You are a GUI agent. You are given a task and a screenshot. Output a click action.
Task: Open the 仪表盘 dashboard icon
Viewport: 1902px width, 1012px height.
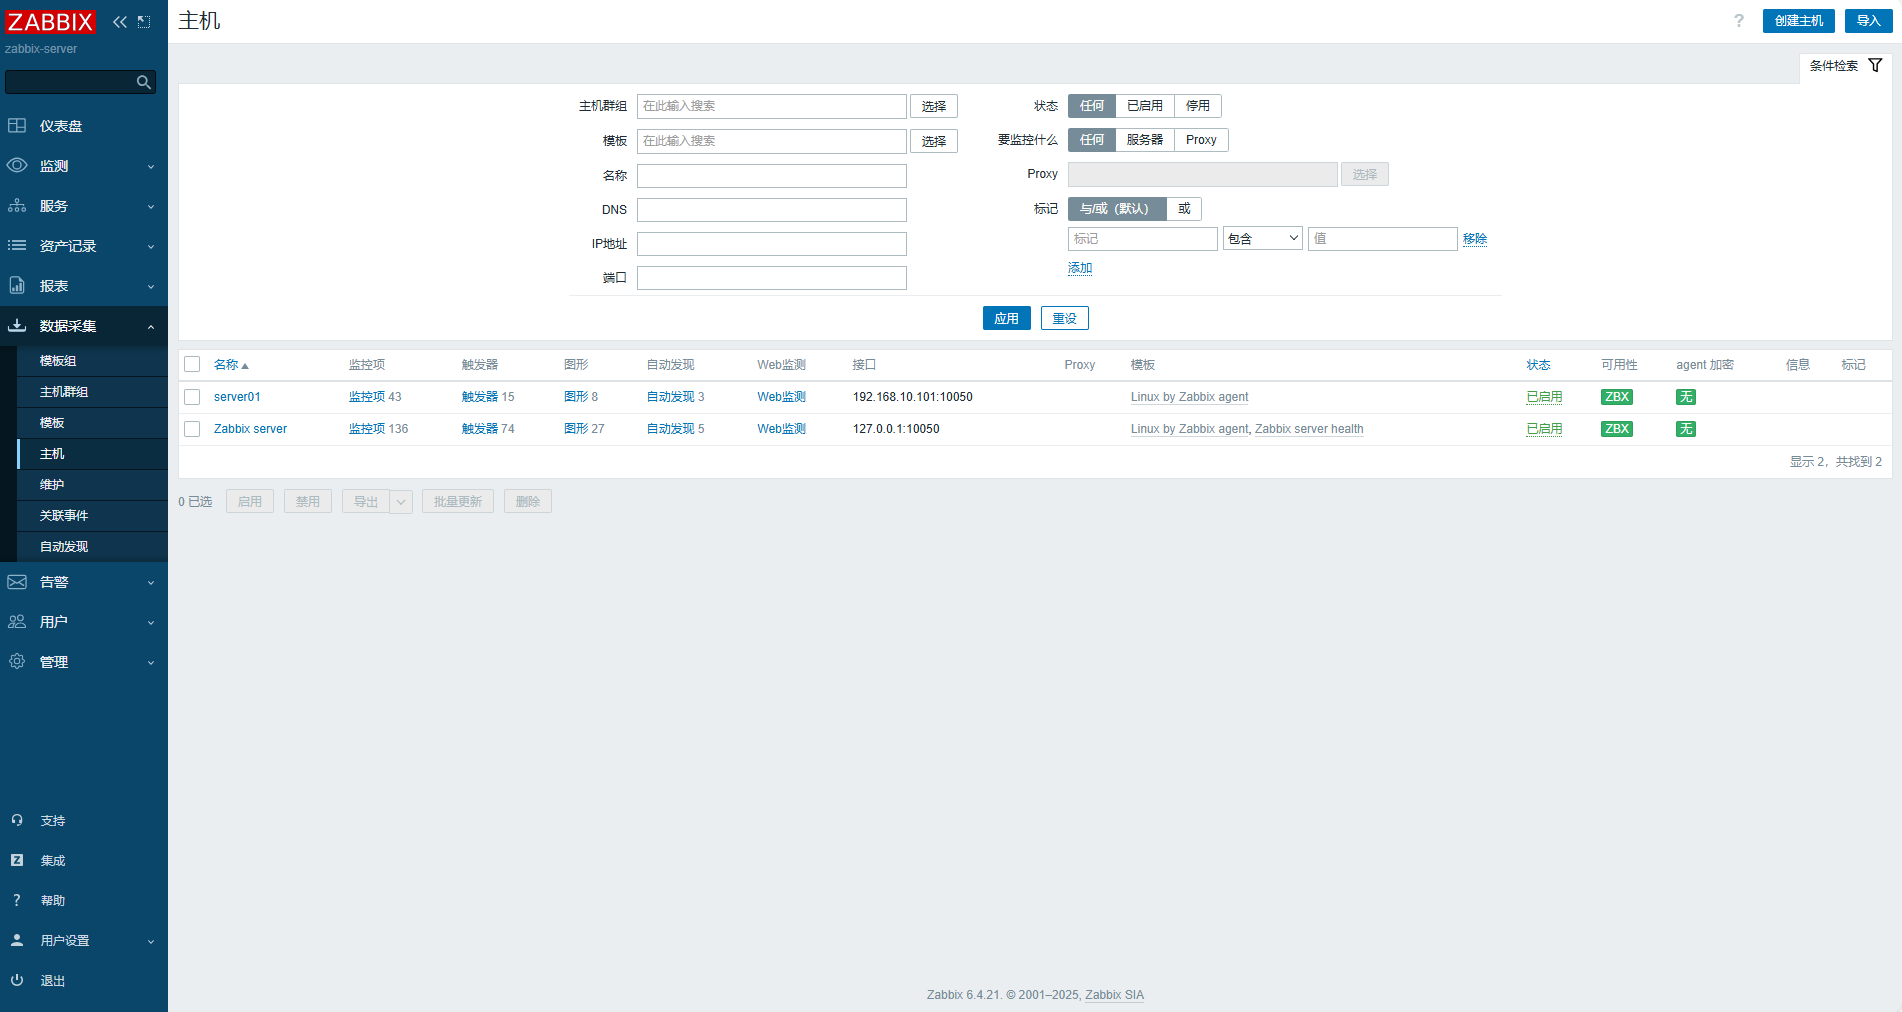(17, 126)
